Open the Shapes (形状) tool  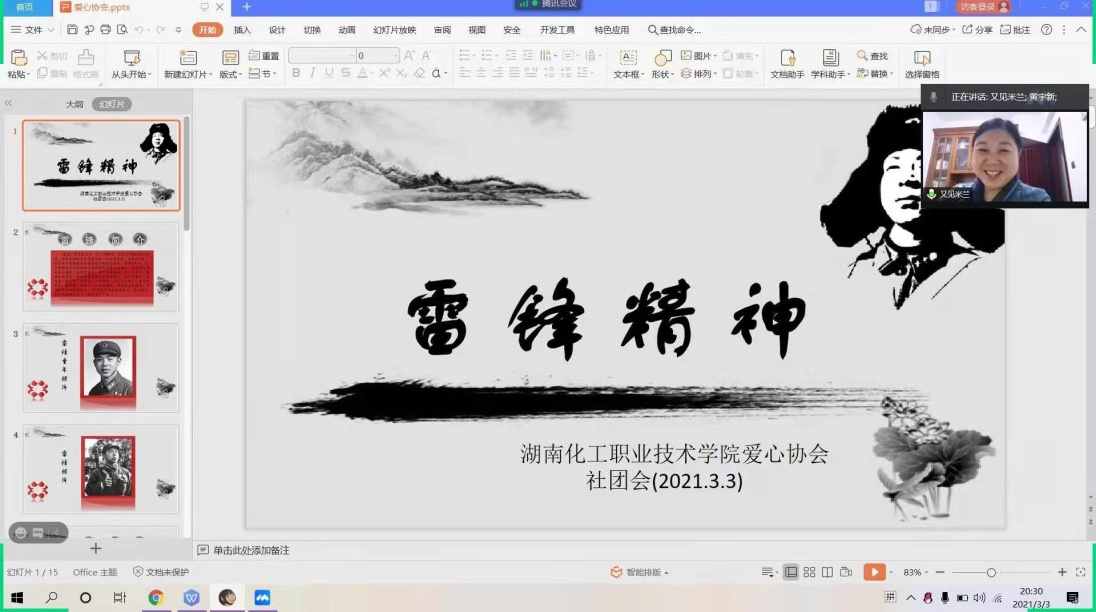pos(662,63)
